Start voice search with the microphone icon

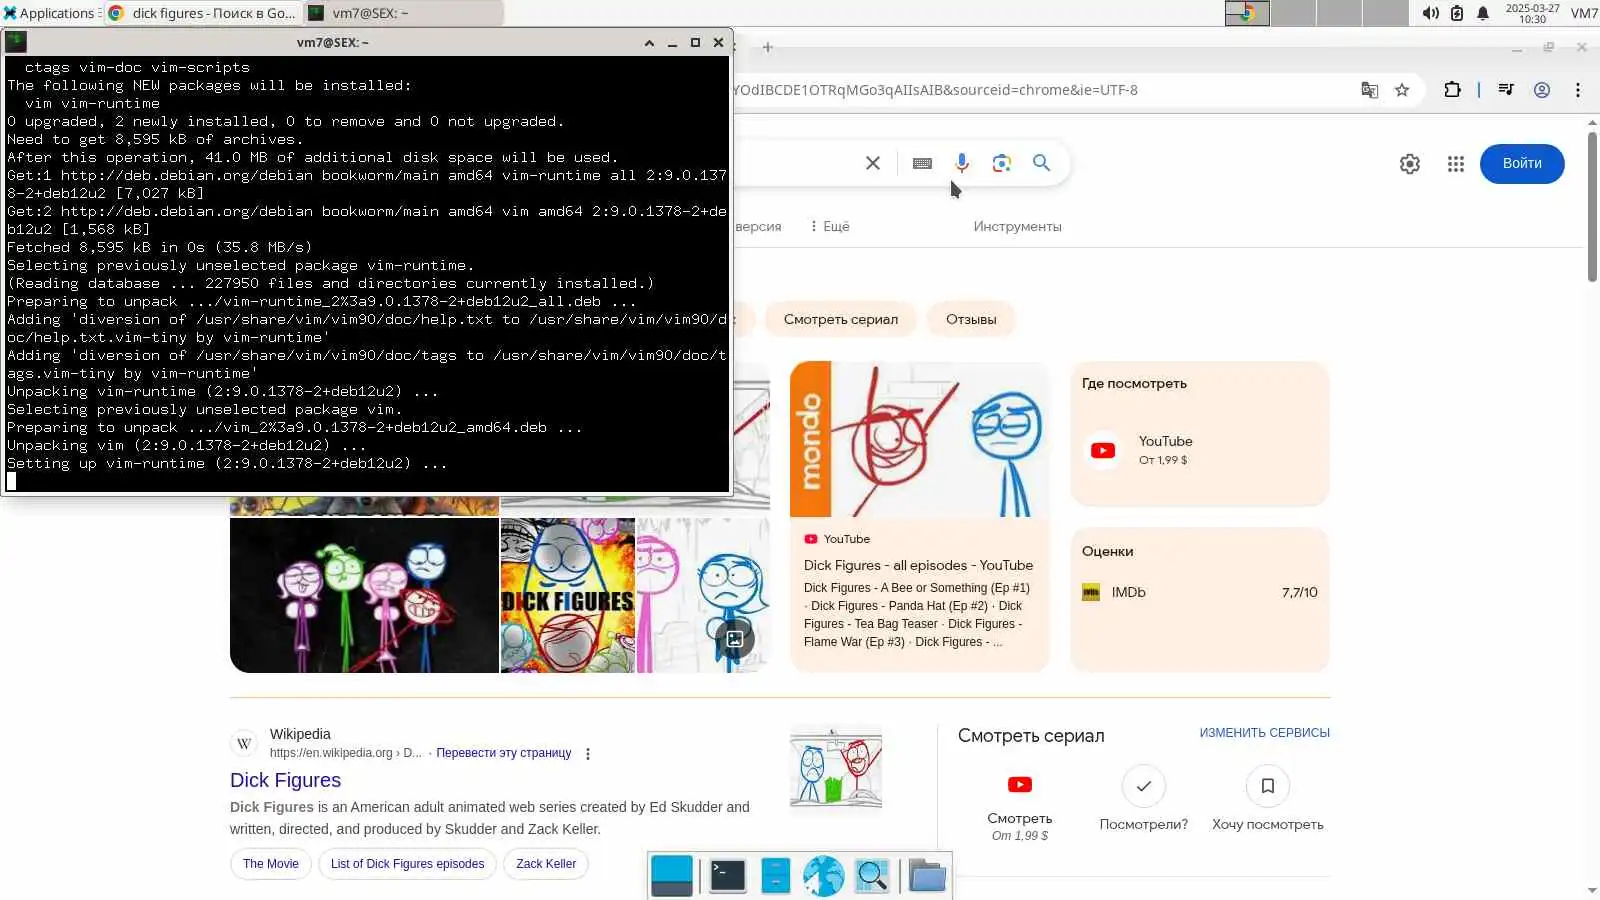[961, 163]
